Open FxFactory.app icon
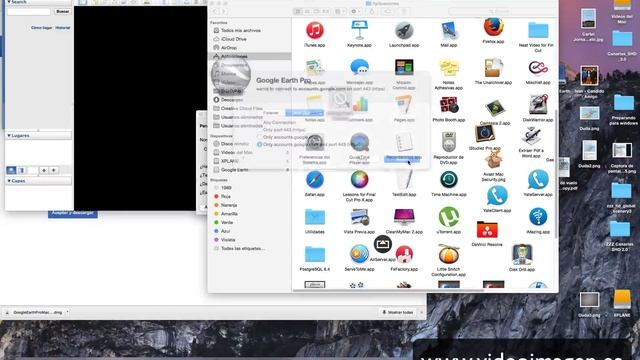640x360 pixels. (x=404, y=255)
